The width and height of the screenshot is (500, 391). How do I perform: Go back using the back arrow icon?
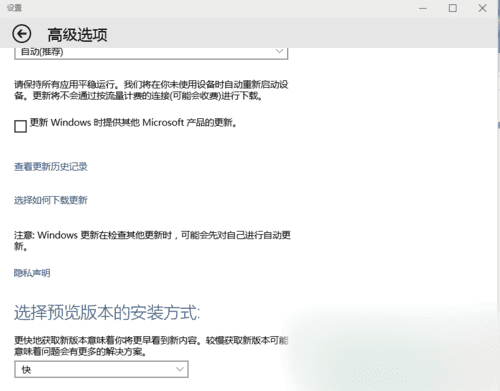click(x=22, y=34)
